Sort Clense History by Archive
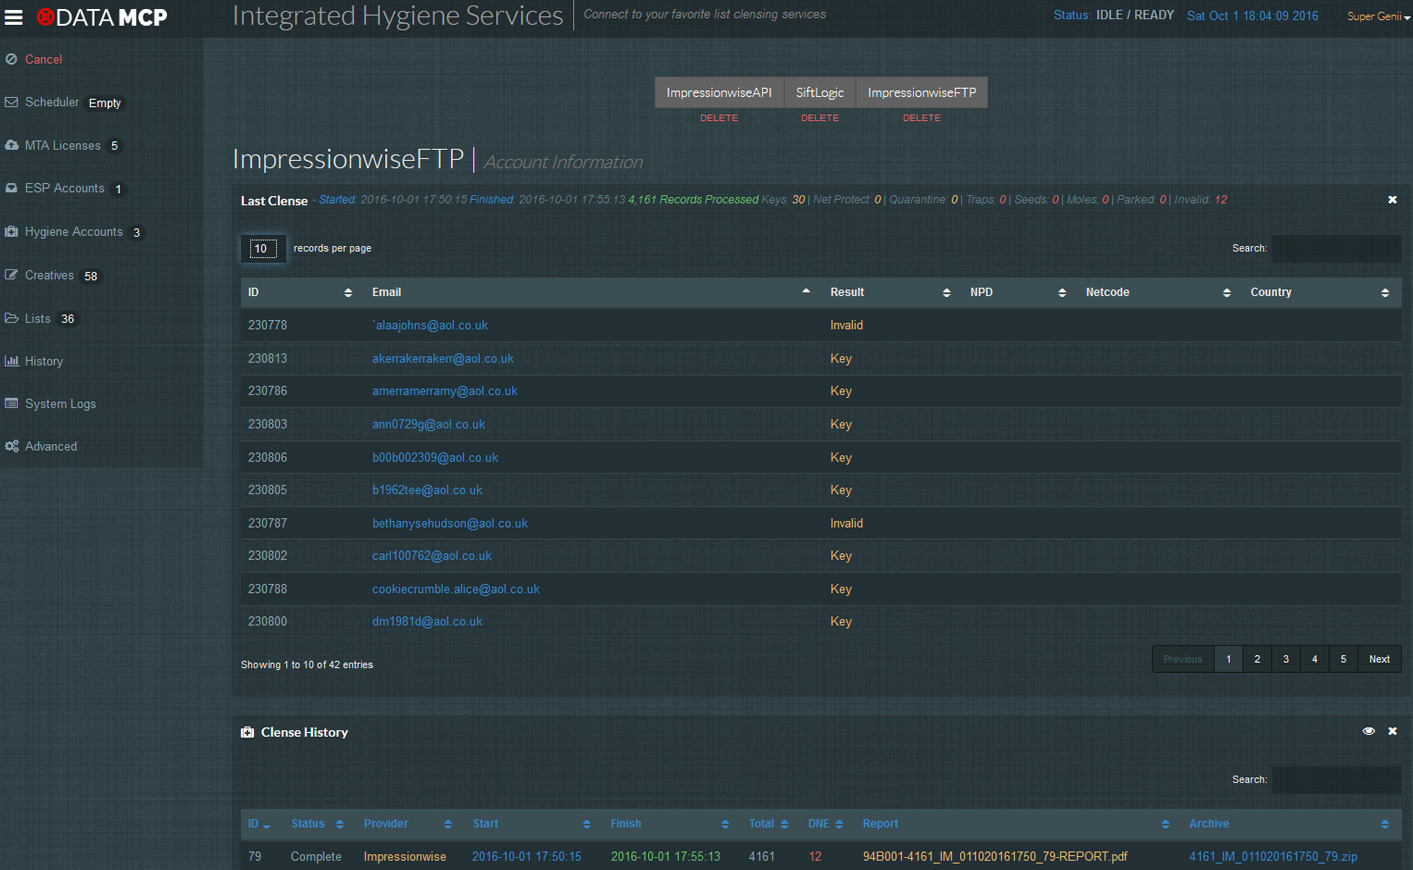 point(1291,824)
